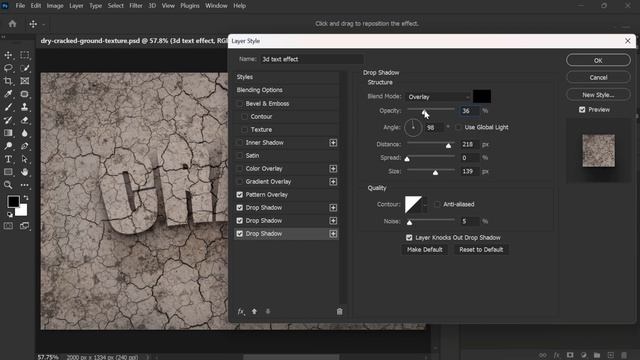Enable the Contour checkbox

coord(244,117)
